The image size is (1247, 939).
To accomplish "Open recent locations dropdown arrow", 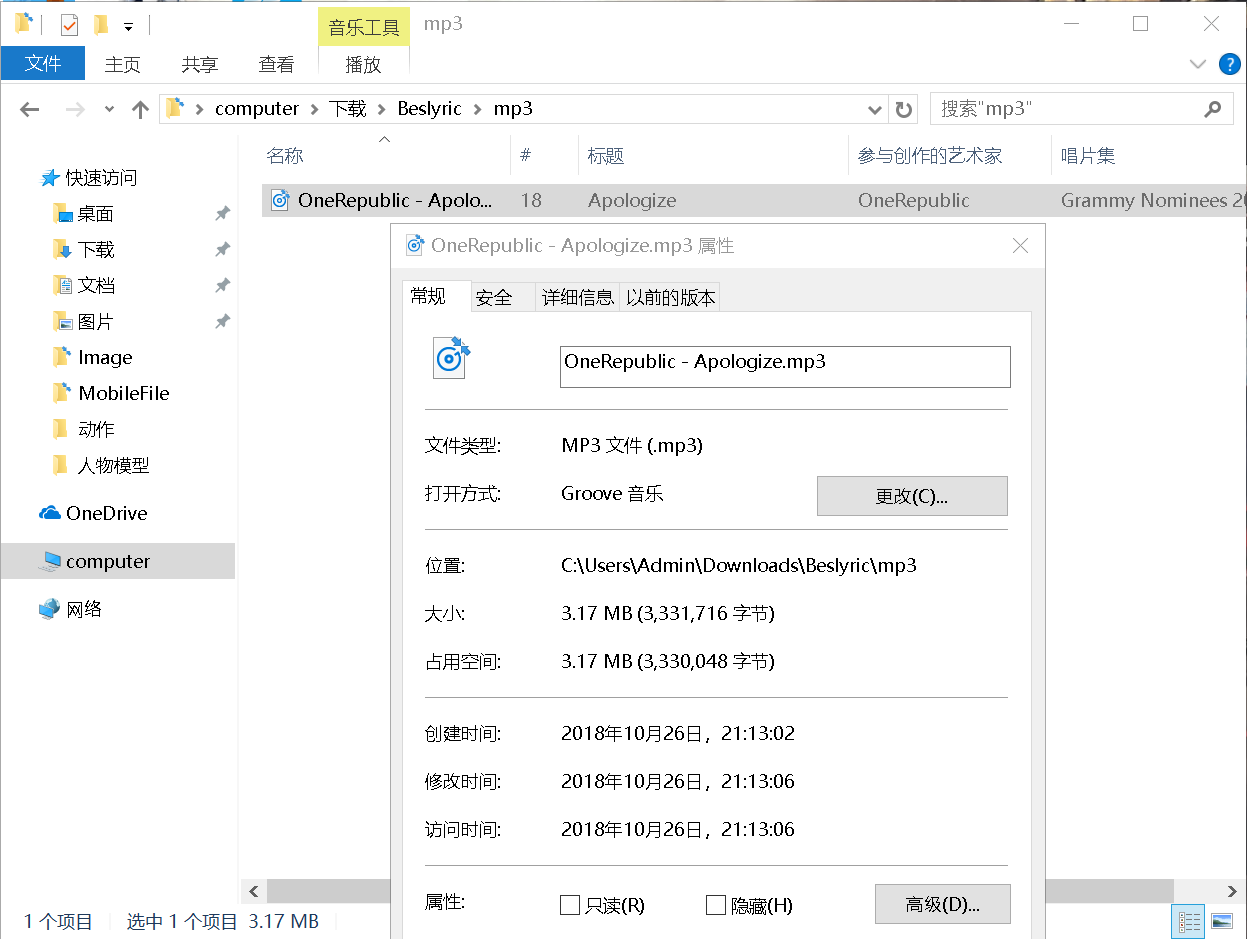I will (x=110, y=110).
